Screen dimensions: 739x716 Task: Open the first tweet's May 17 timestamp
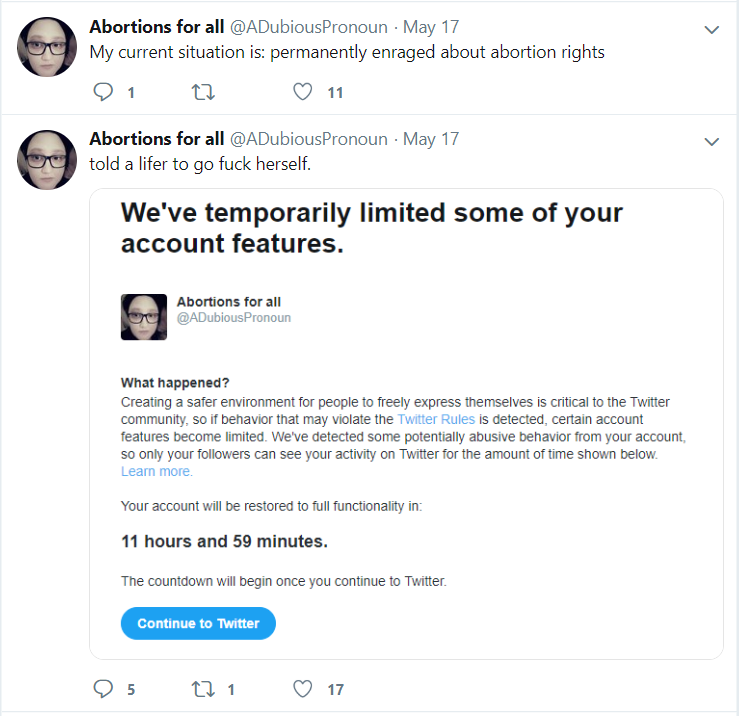pyautogui.click(x=431, y=27)
